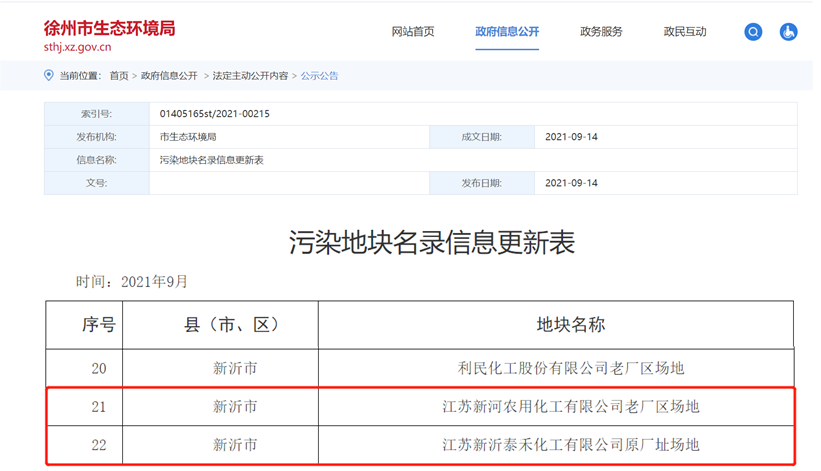The width and height of the screenshot is (821, 471).
Task: Click the 2021-09-14 date beside 成文日期
Action: coord(571,137)
